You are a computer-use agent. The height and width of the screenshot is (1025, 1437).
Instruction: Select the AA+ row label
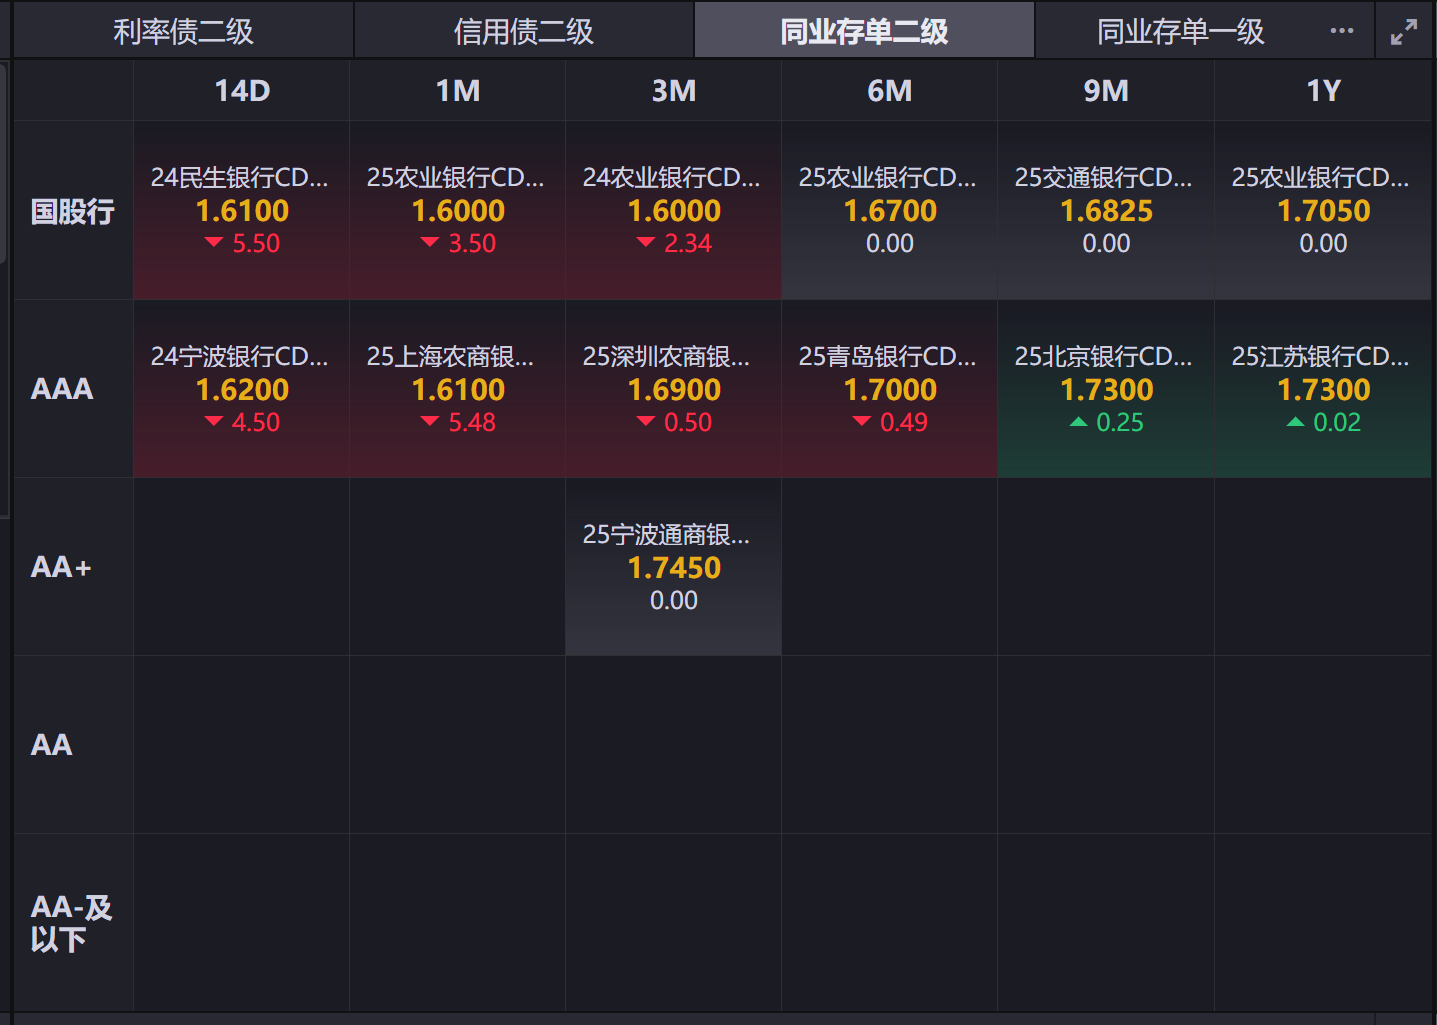[61, 567]
